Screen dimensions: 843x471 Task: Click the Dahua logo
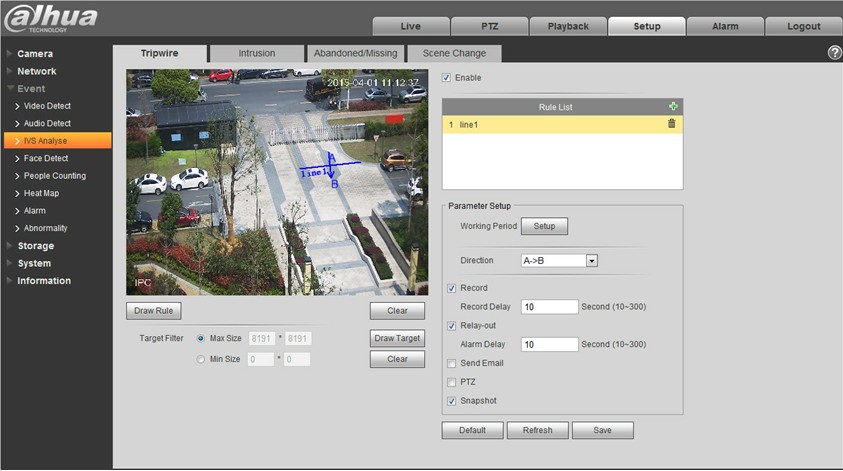[50, 18]
